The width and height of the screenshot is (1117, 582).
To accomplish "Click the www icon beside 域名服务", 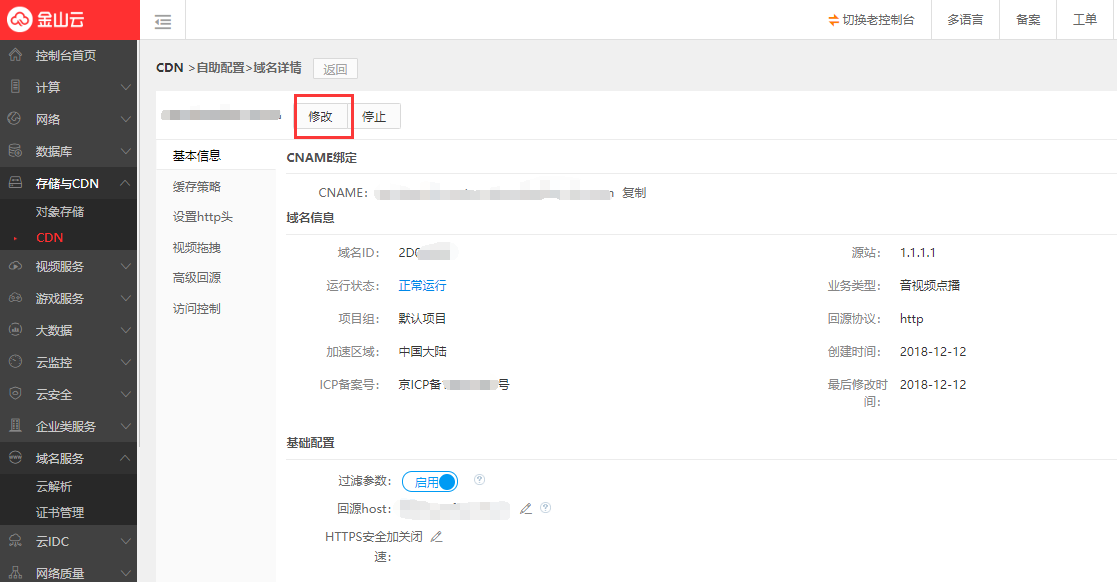I will point(15,458).
